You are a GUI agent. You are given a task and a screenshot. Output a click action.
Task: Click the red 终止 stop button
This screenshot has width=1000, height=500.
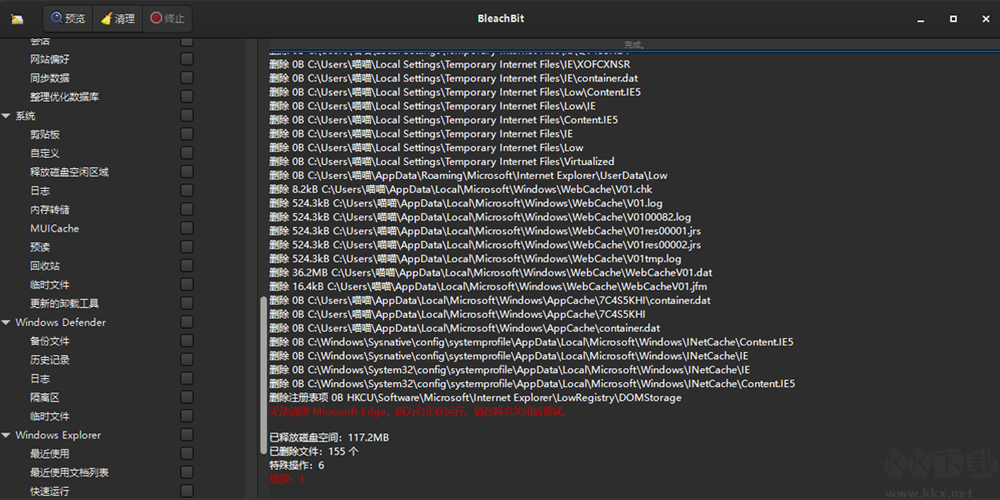pos(167,18)
